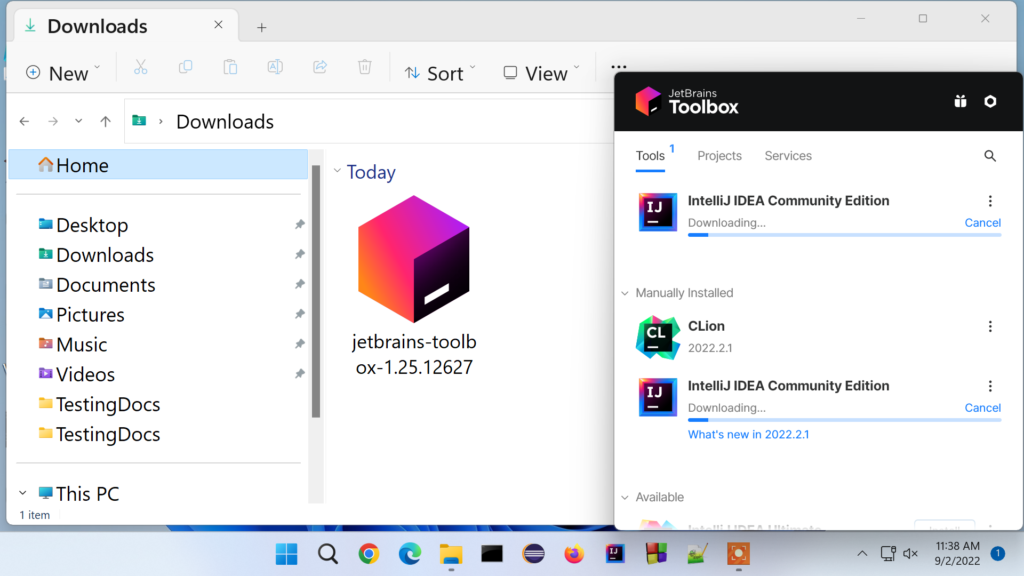This screenshot has width=1024, height=576.
Task: Select the Cut icon in Explorer toolbar
Action: coord(141,67)
